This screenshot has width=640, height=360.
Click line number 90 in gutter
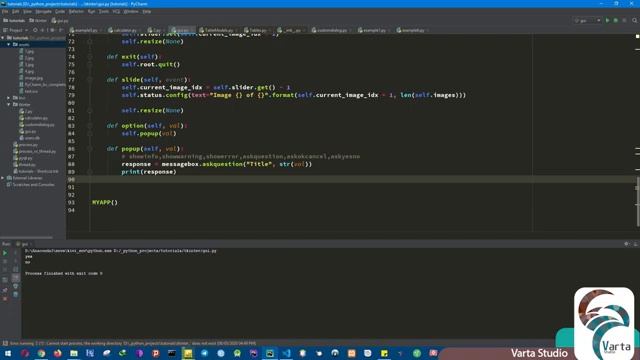[x=71, y=180]
